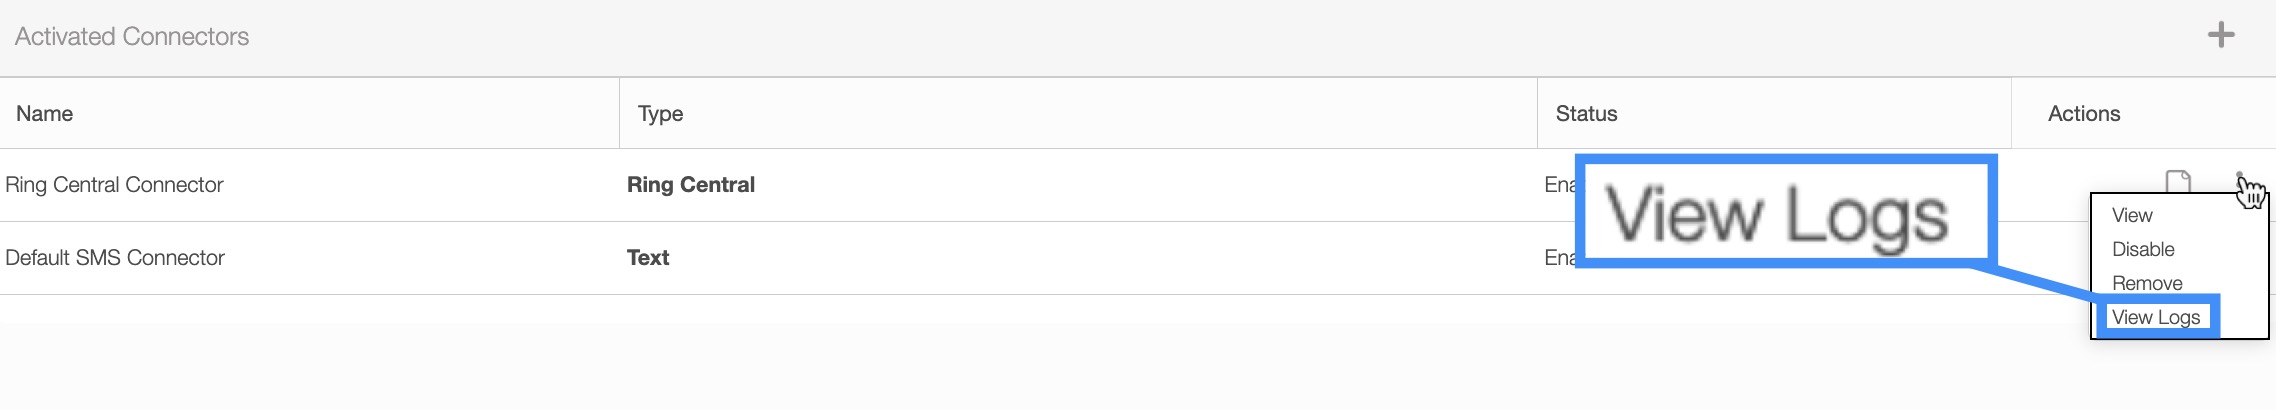Viewport: 2276px width, 410px height.
Task: Click the Actions column header
Action: click(2084, 114)
